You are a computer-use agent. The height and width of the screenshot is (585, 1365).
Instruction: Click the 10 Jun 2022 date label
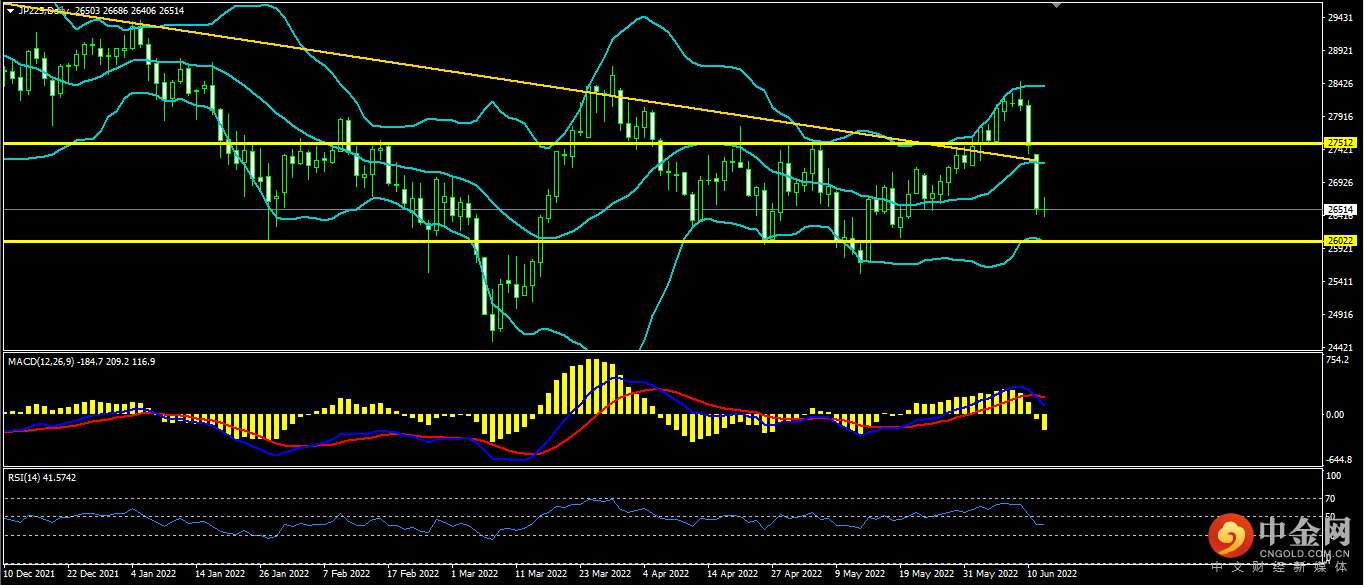point(1052,575)
